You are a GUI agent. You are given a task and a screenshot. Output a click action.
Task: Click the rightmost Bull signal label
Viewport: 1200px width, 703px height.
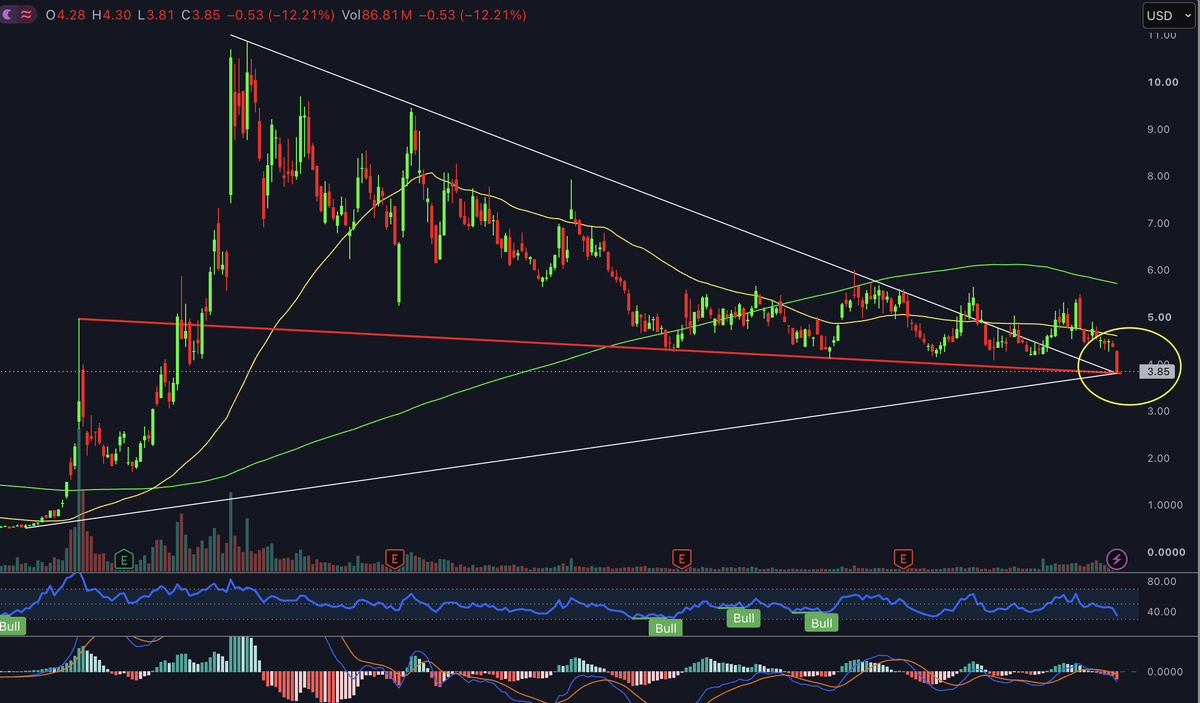click(822, 623)
